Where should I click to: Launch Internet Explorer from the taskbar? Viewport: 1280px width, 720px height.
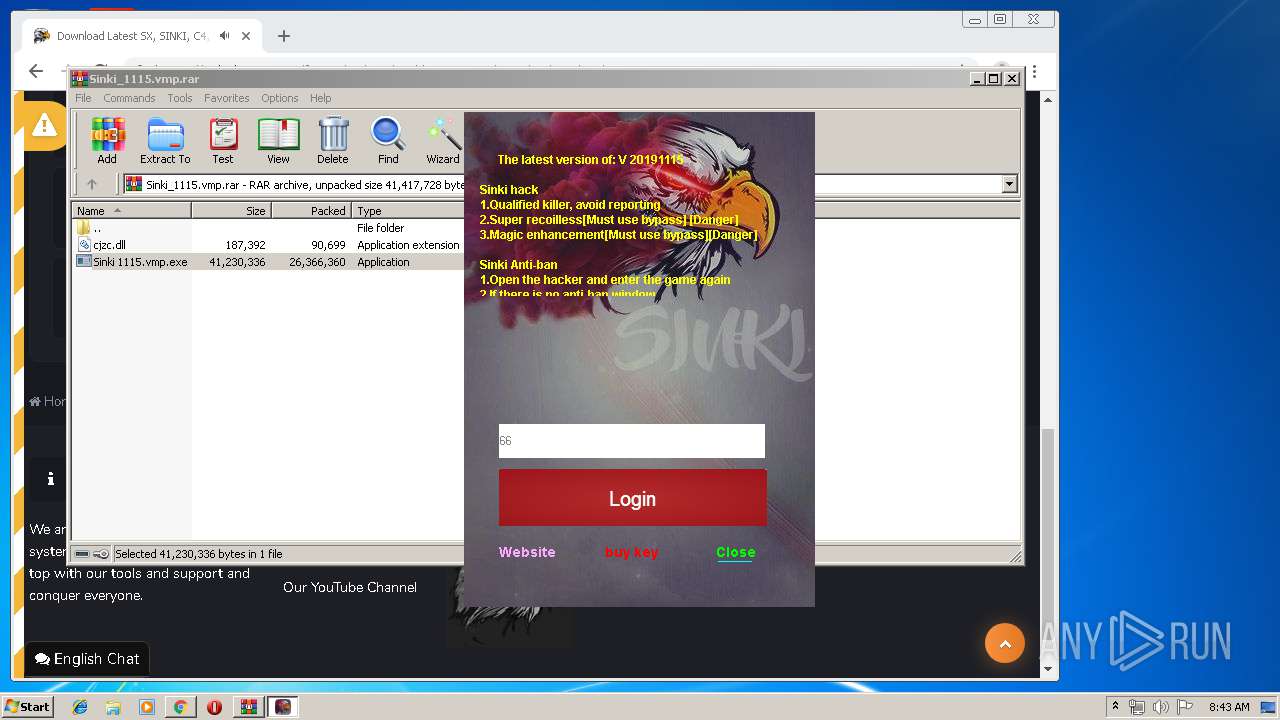[x=80, y=707]
